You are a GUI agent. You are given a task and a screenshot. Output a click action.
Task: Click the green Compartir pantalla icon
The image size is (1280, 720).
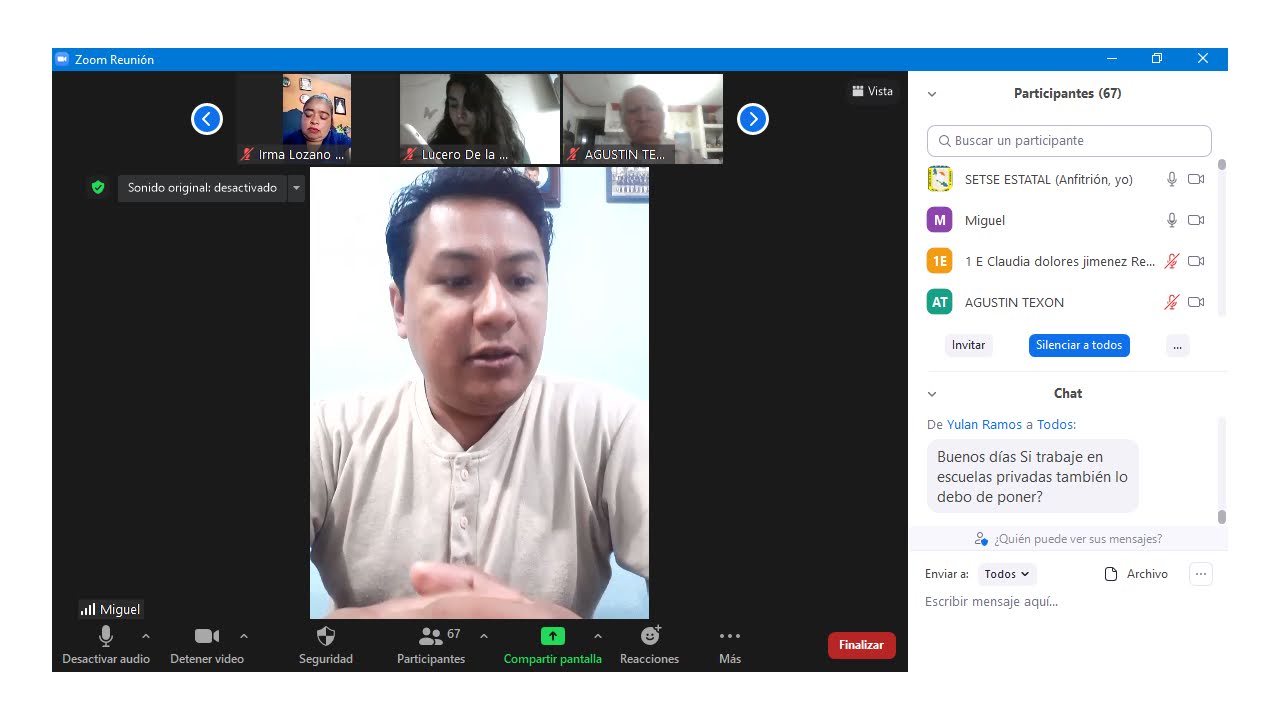pos(553,636)
